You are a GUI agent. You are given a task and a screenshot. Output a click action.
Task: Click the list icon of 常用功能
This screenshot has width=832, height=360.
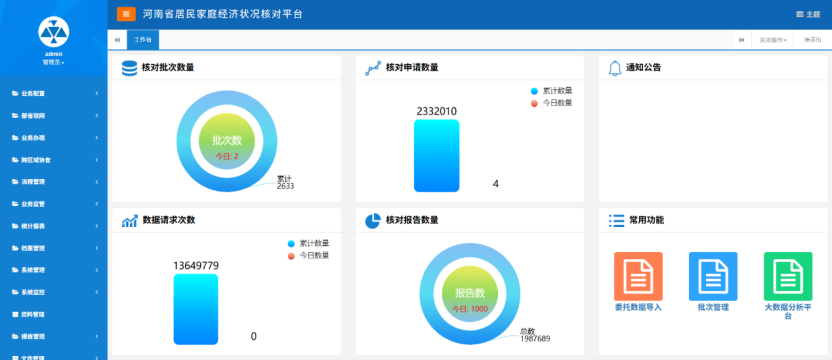(x=616, y=220)
